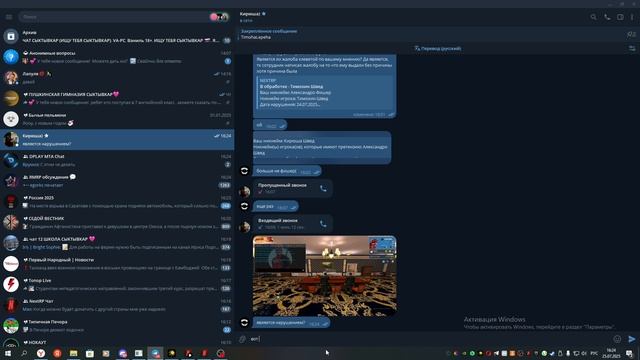640x360 pixels.
Task: Open the DPLAY MTA Chat group
Action: coord(117,160)
